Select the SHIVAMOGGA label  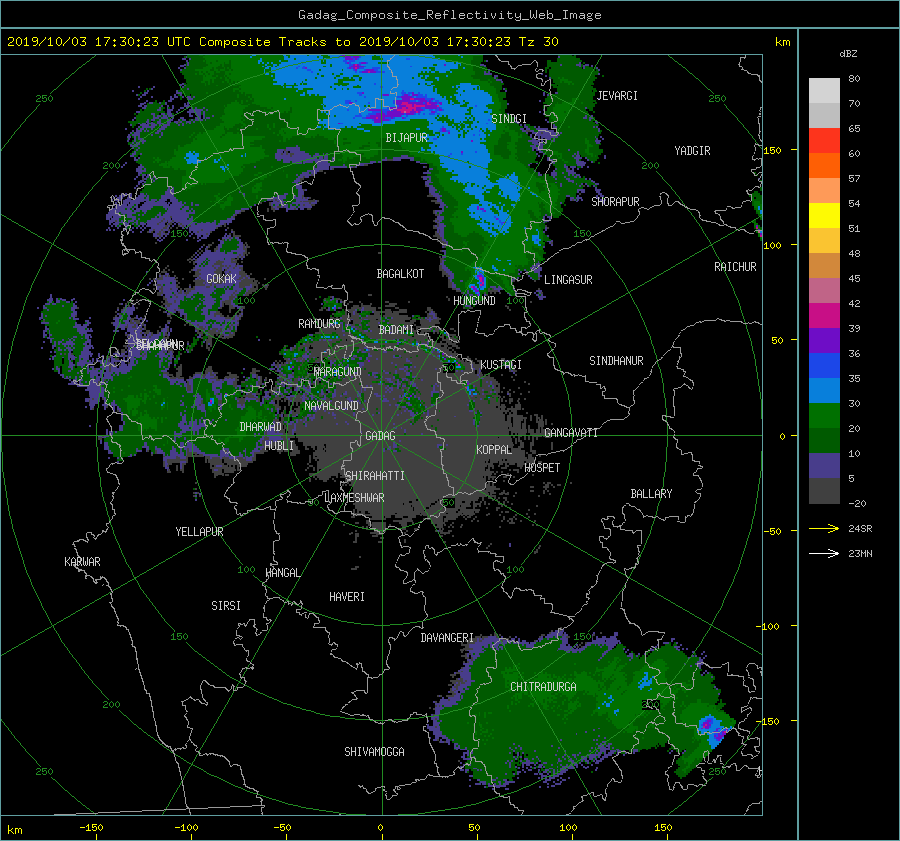(374, 752)
